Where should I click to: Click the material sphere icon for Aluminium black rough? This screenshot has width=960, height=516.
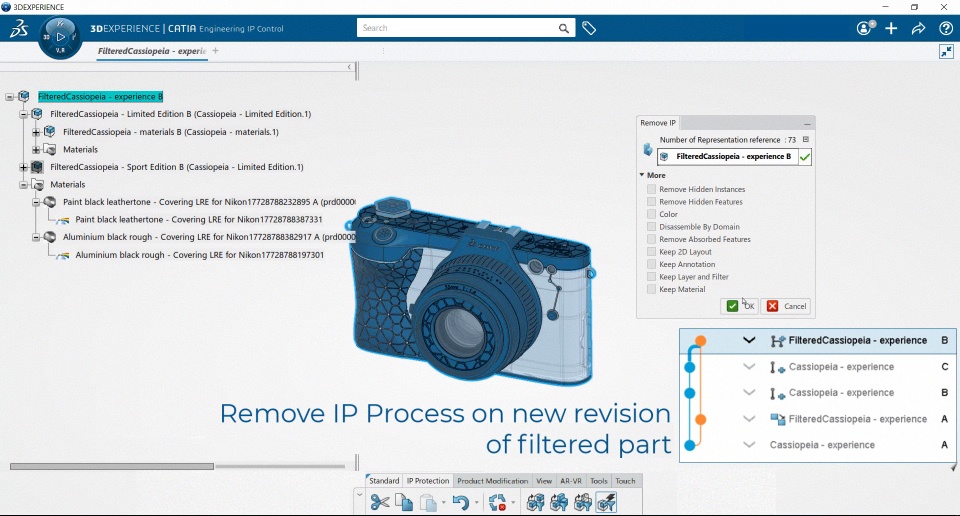[50, 237]
